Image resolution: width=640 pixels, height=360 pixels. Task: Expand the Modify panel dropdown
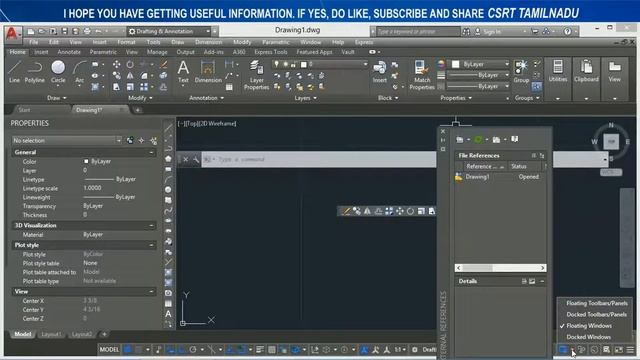coord(140,98)
